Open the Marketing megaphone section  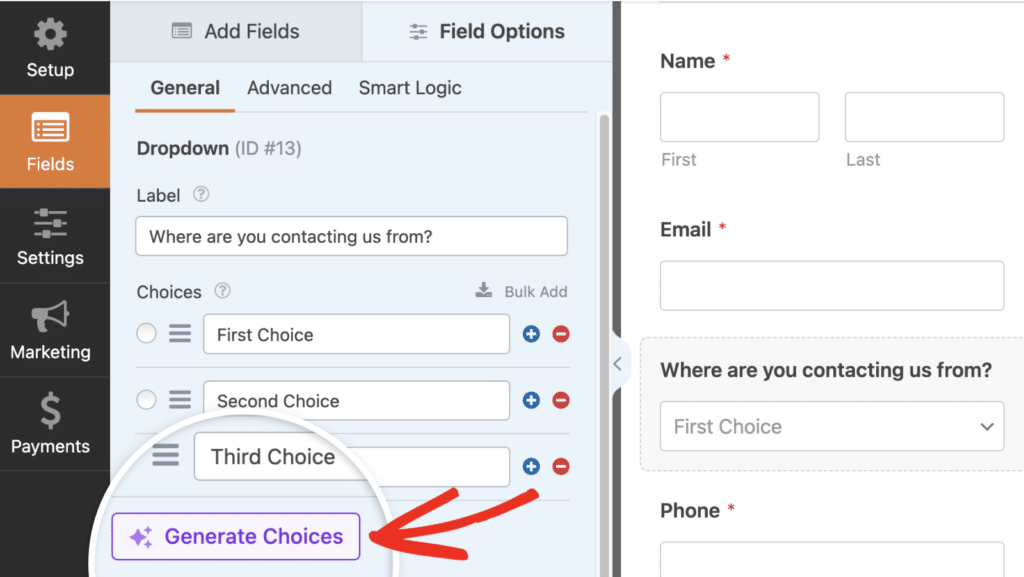tap(50, 330)
